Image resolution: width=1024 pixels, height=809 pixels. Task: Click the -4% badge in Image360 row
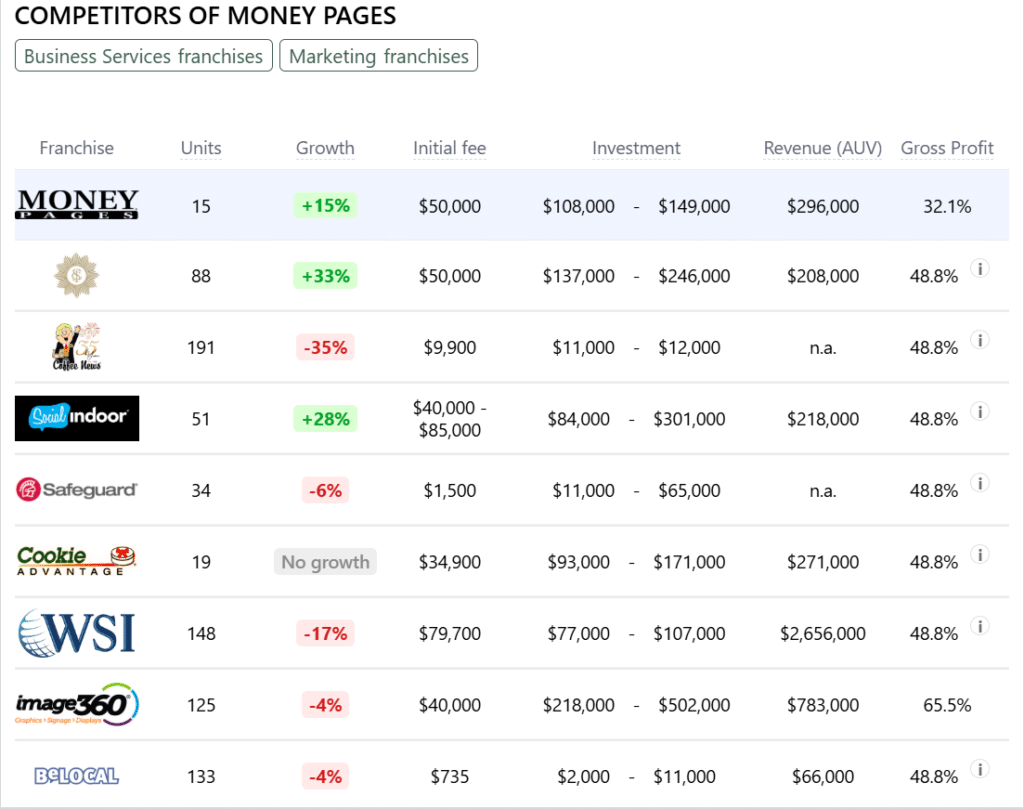[325, 705]
